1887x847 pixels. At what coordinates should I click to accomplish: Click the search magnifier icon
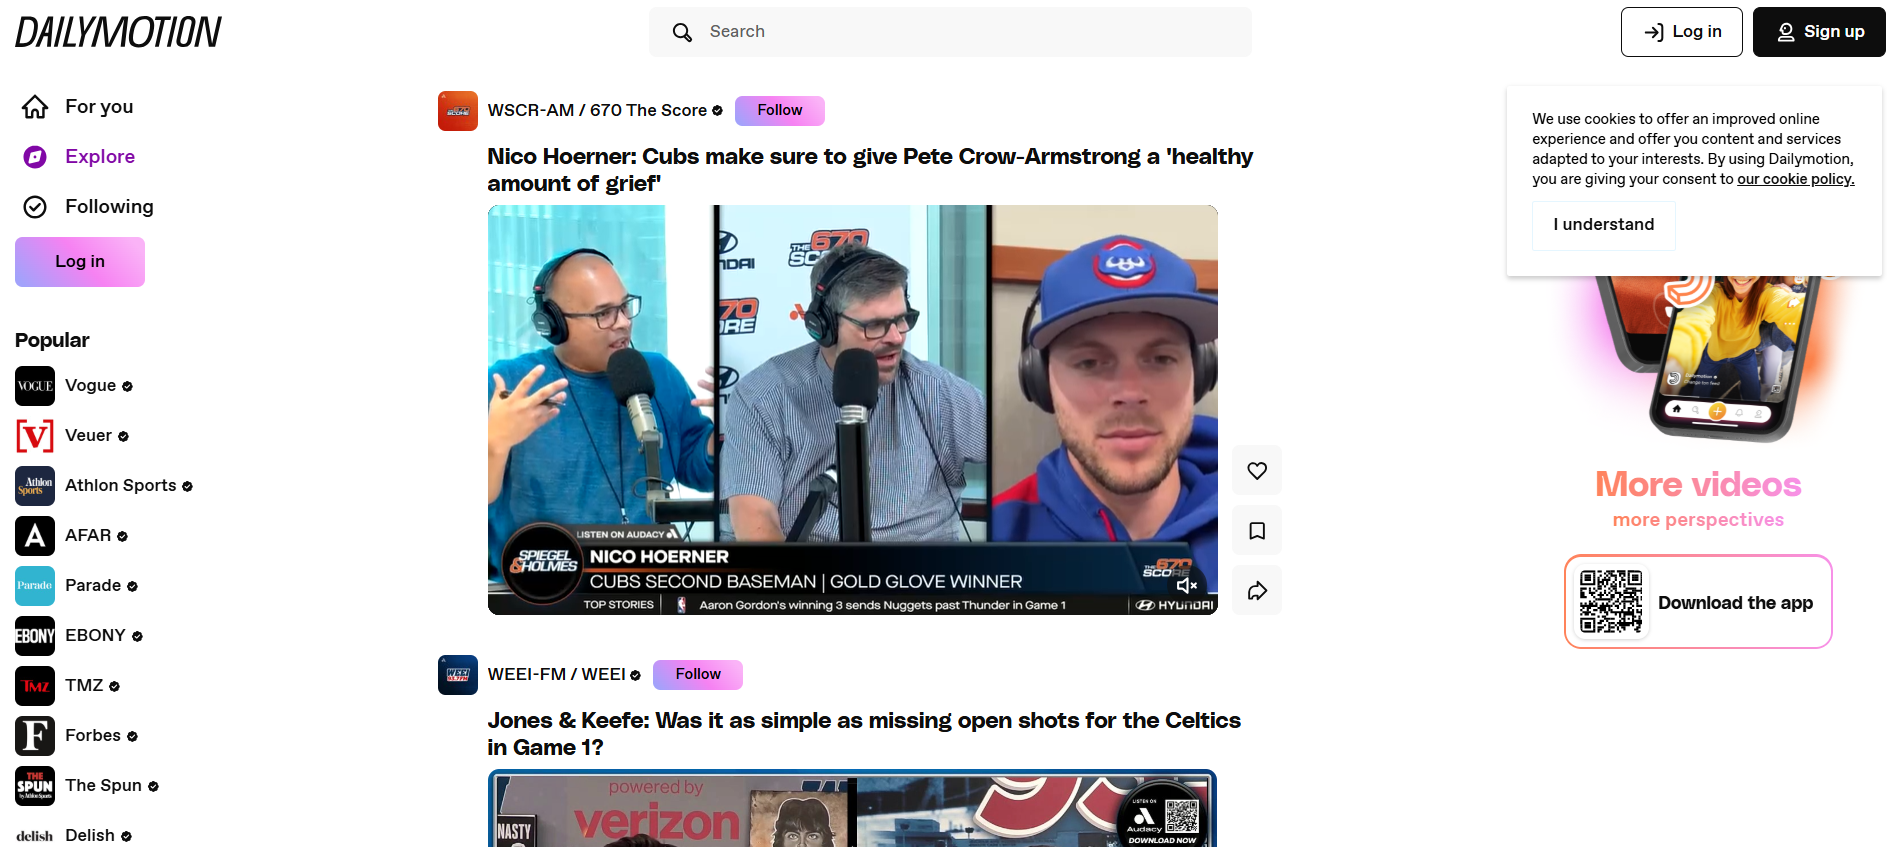(682, 32)
